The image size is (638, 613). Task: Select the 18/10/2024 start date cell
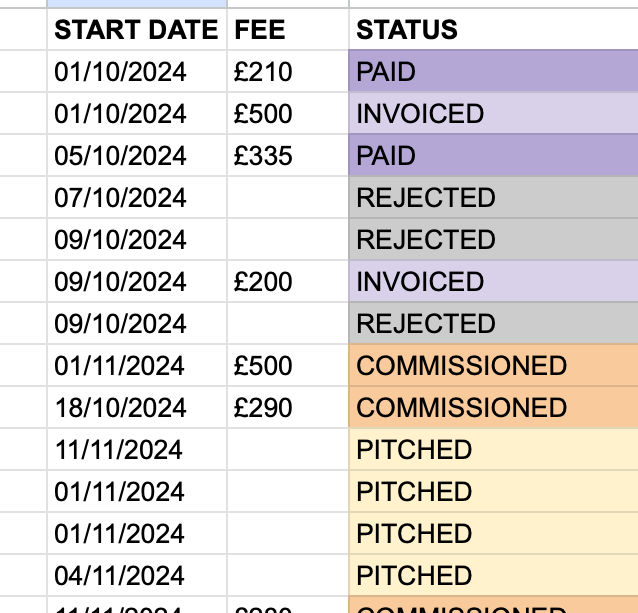[137, 407]
